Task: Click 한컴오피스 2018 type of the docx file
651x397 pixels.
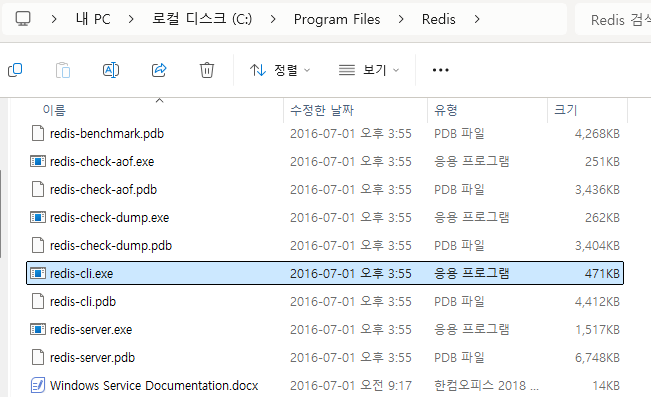Action: click(x=486, y=385)
